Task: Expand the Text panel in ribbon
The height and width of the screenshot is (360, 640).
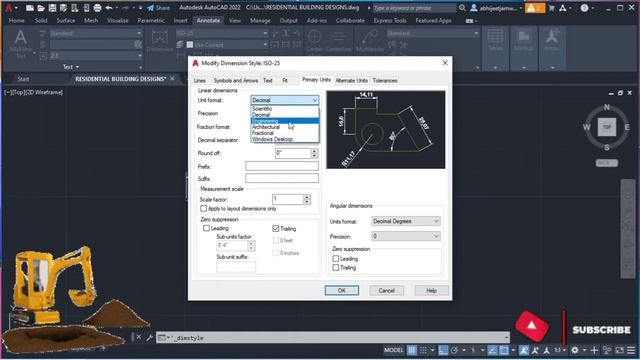Action: (x=71, y=67)
